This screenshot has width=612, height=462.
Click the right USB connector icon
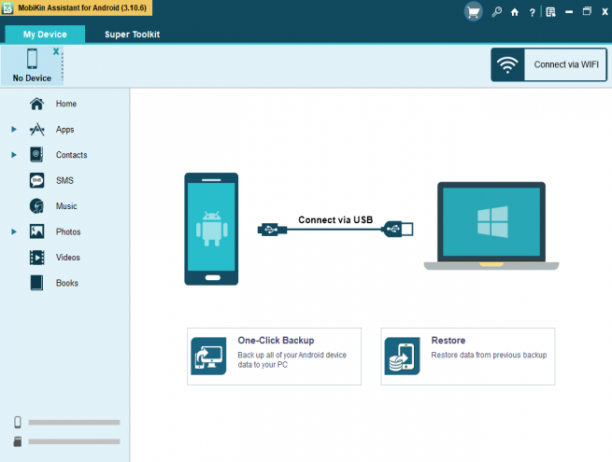(x=398, y=229)
